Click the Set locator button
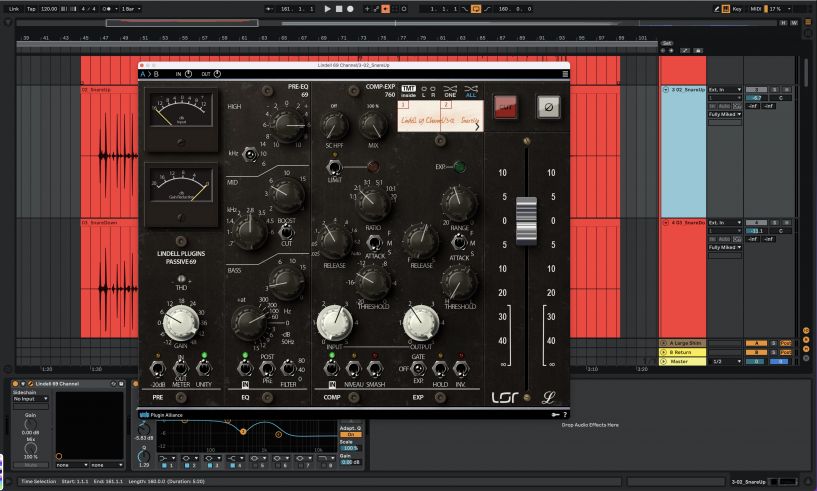Image resolution: width=817 pixels, height=491 pixels. pyautogui.click(x=667, y=43)
